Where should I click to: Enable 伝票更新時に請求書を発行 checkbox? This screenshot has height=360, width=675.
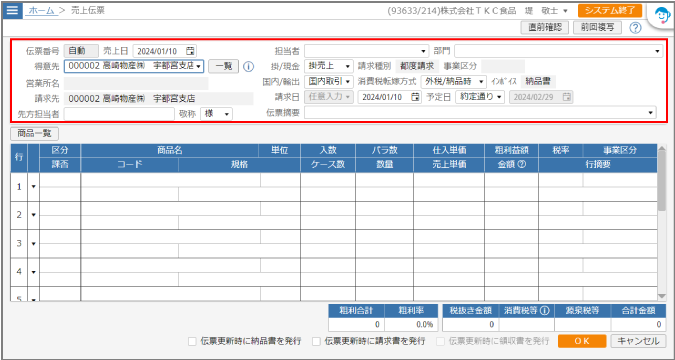tap(316, 341)
